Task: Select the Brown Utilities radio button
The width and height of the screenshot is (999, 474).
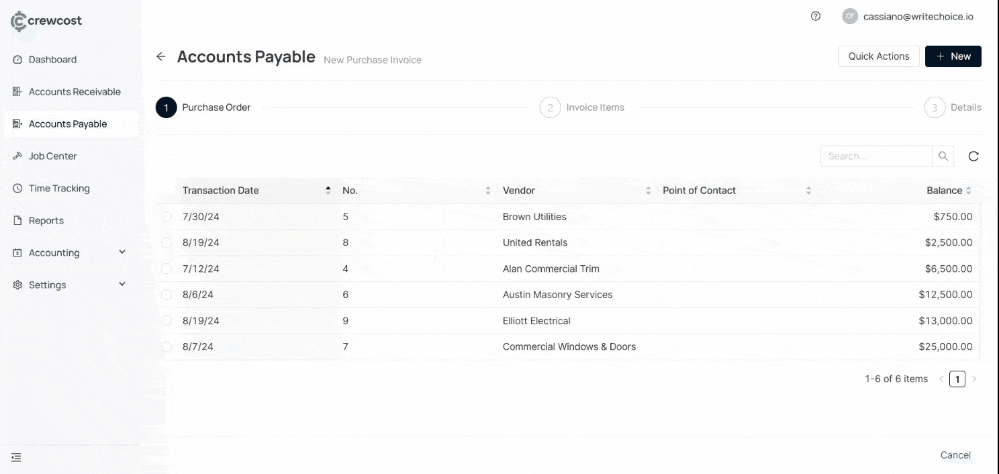Action: pos(166,217)
